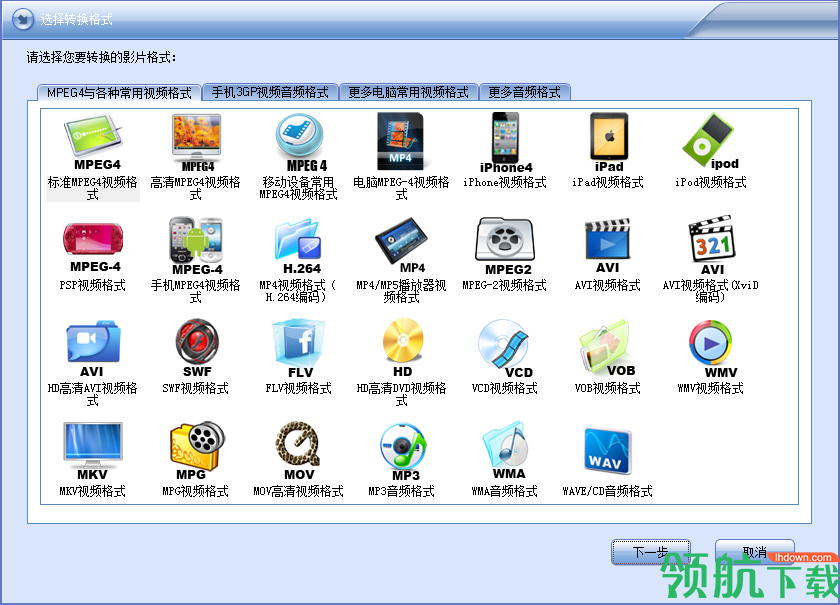Screen dimensions: 840x605
Task: Choose the WMV media player icon
Action: click(x=711, y=348)
